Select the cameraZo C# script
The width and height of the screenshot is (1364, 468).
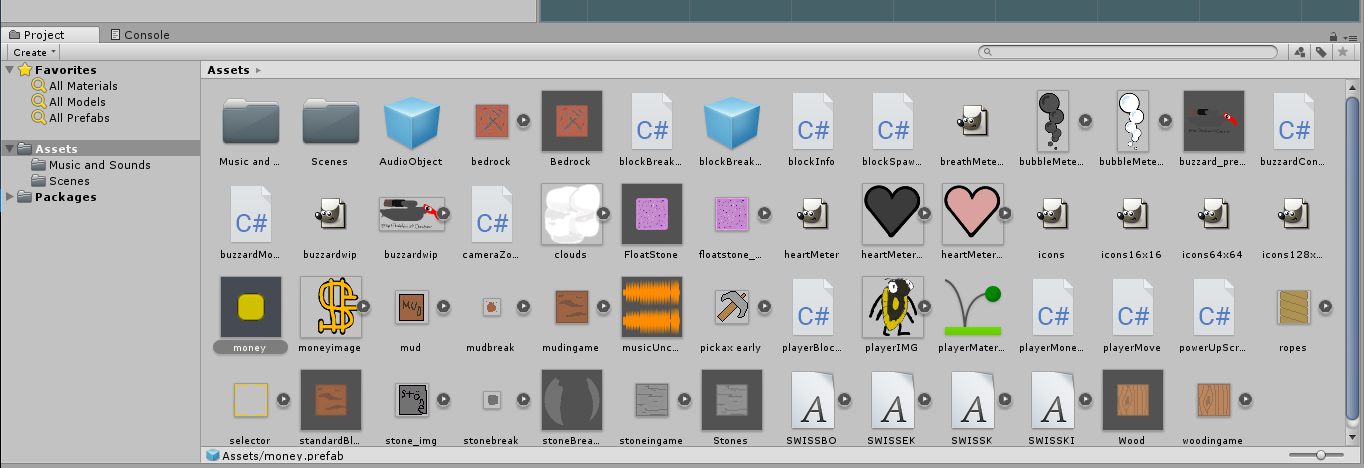(x=491, y=214)
